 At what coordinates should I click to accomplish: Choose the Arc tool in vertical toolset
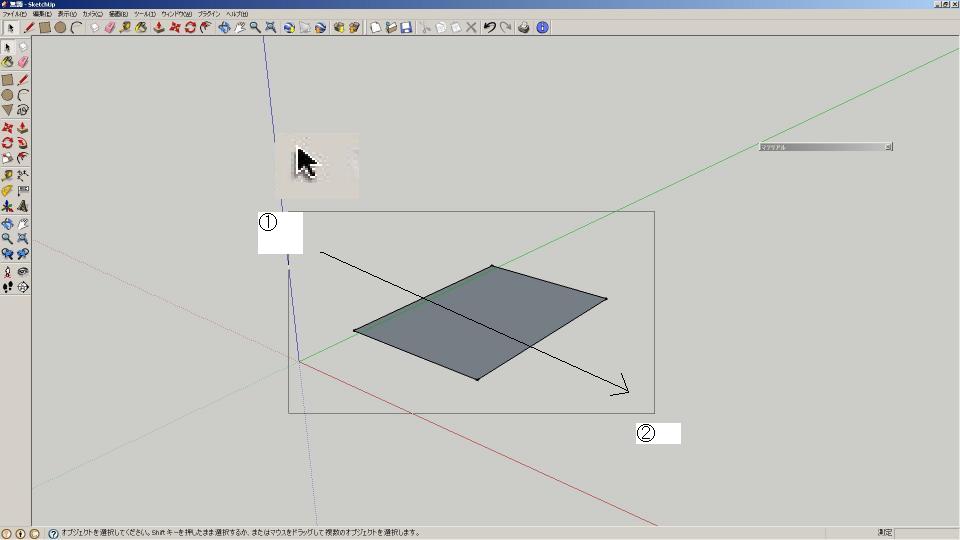click(x=23, y=95)
